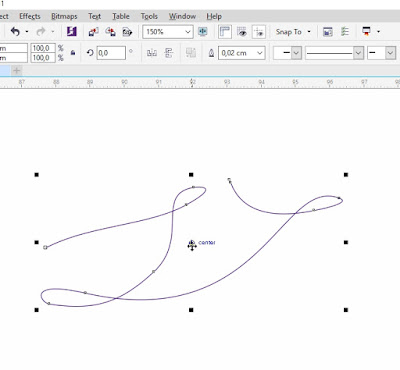Viewport: 400px width, 370px height.
Task: Click the rotation angle field showing 0,0
Action: (111, 53)
